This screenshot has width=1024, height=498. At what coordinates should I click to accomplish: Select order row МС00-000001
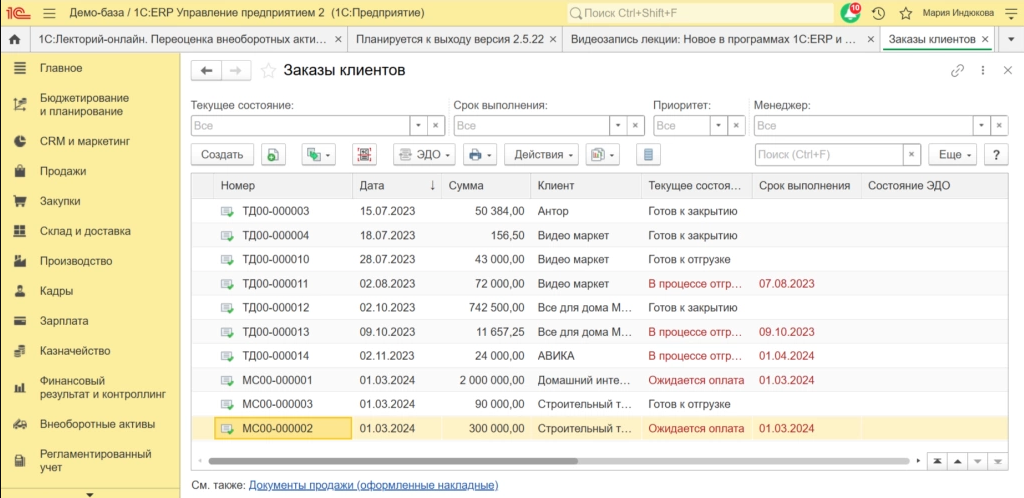(600, 380)
